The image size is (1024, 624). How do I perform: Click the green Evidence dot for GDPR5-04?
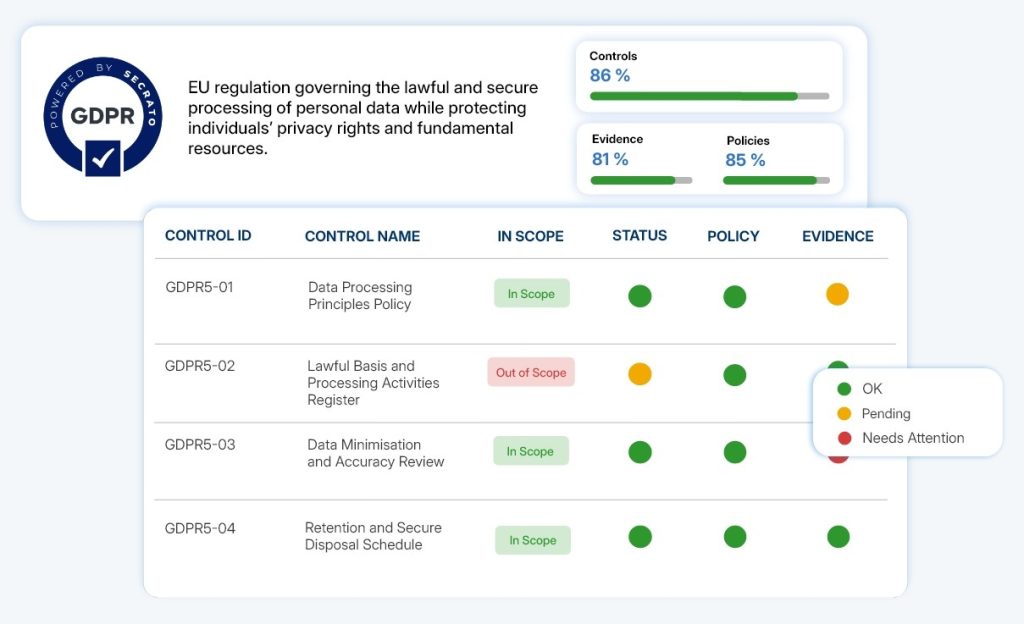[839, 537]
